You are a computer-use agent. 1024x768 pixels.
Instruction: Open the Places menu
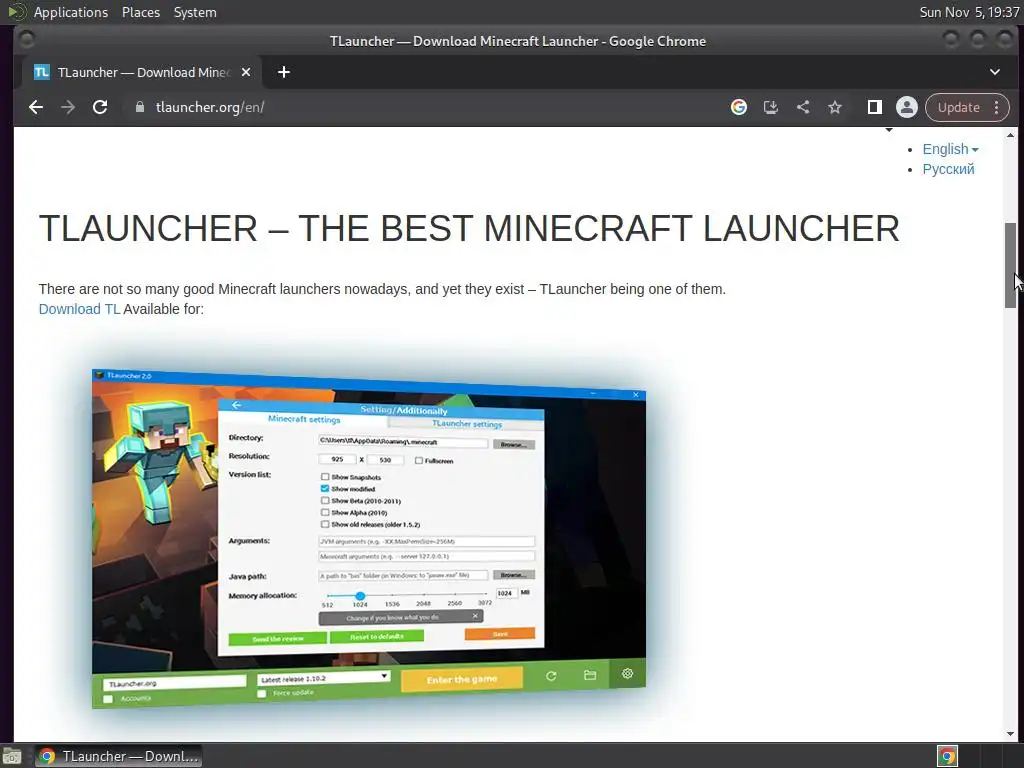click(140, 12)
